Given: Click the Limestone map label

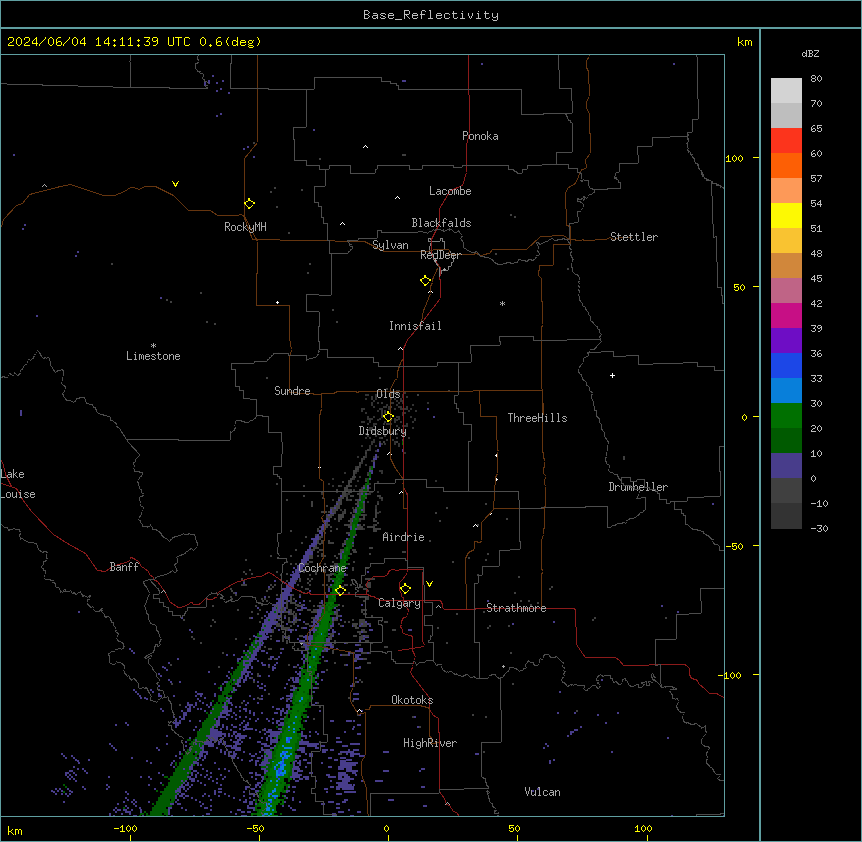Looking at the screenshot, I should (x=153, y=356).
